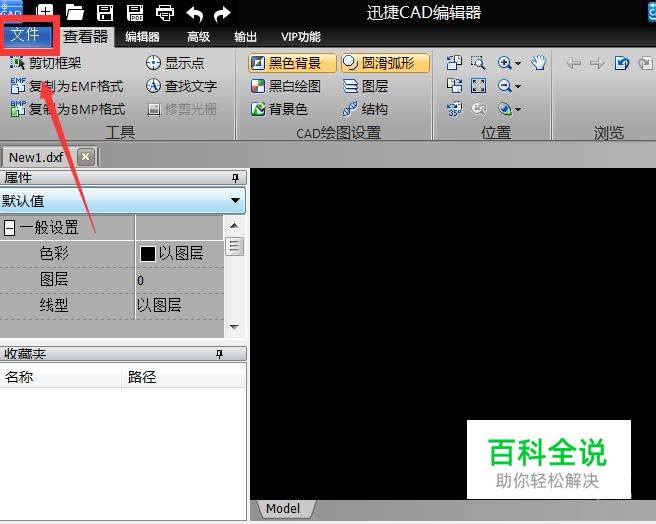This screenshot has width=656, height=524.
Task: Collapse the 一般设置 group
Action: (9, 228)
